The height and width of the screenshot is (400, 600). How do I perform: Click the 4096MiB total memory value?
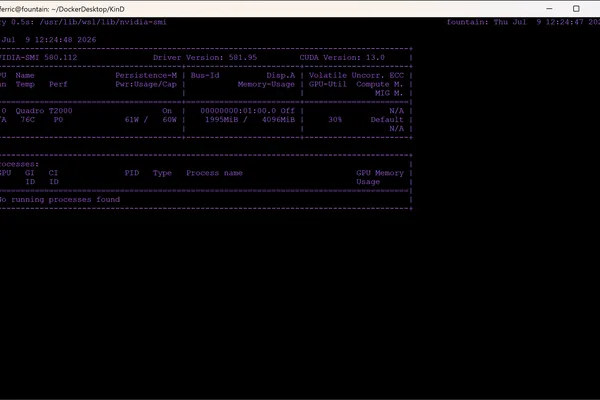278,119
